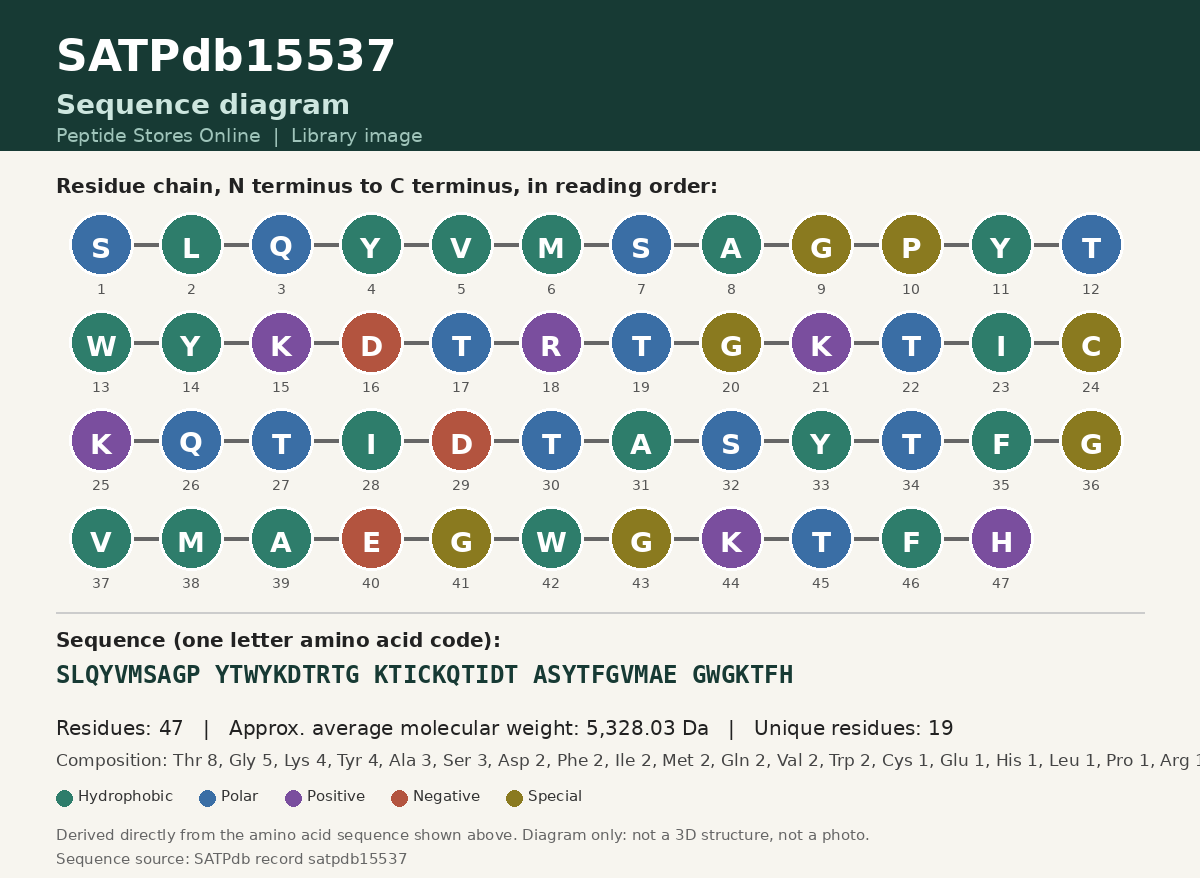
Task: Click the SATPdb15537 title heading
Action: tap(226, 57)
